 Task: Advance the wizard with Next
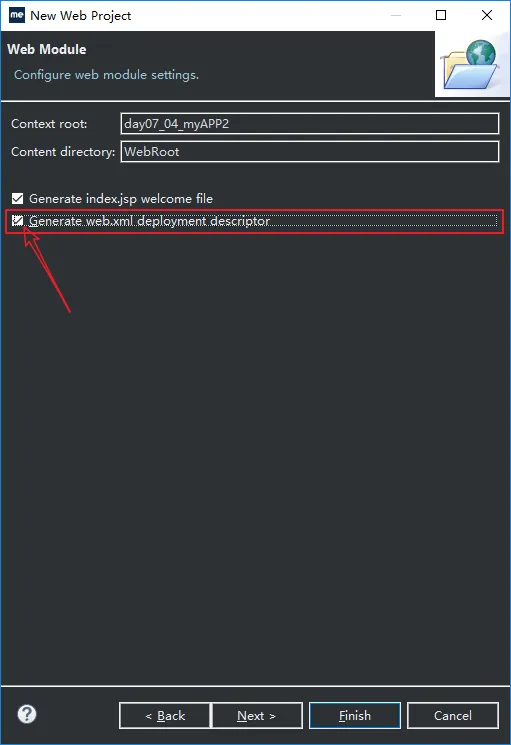(257, 715)
